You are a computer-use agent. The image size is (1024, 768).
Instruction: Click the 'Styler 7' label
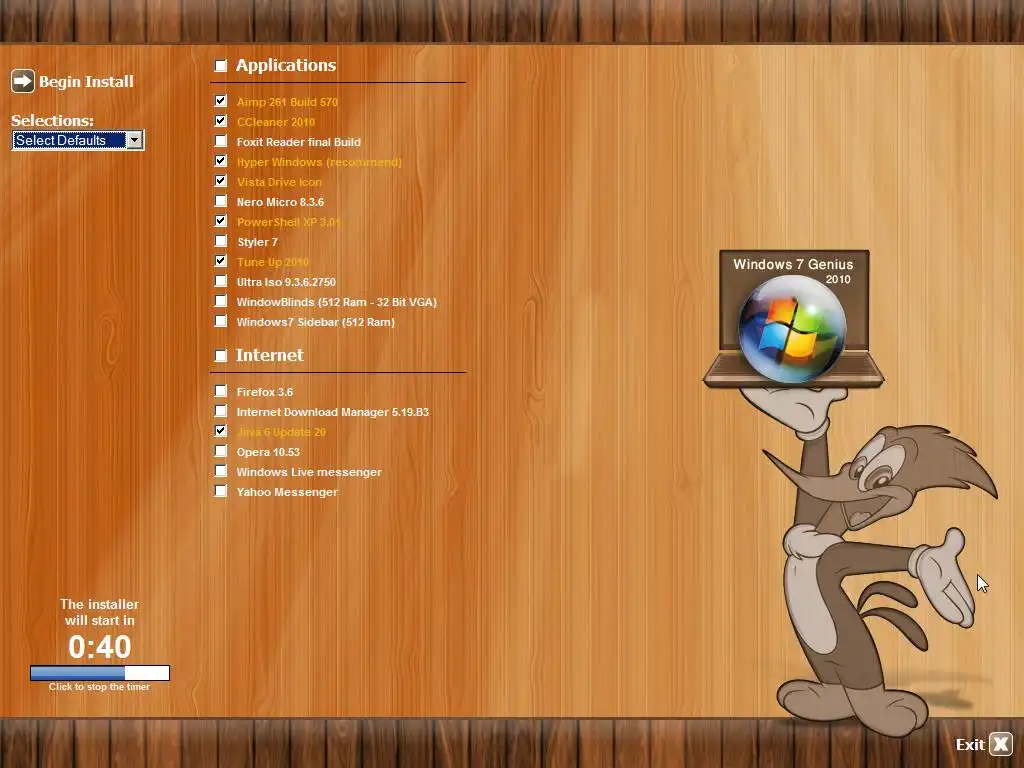click(x=257, y=242)
